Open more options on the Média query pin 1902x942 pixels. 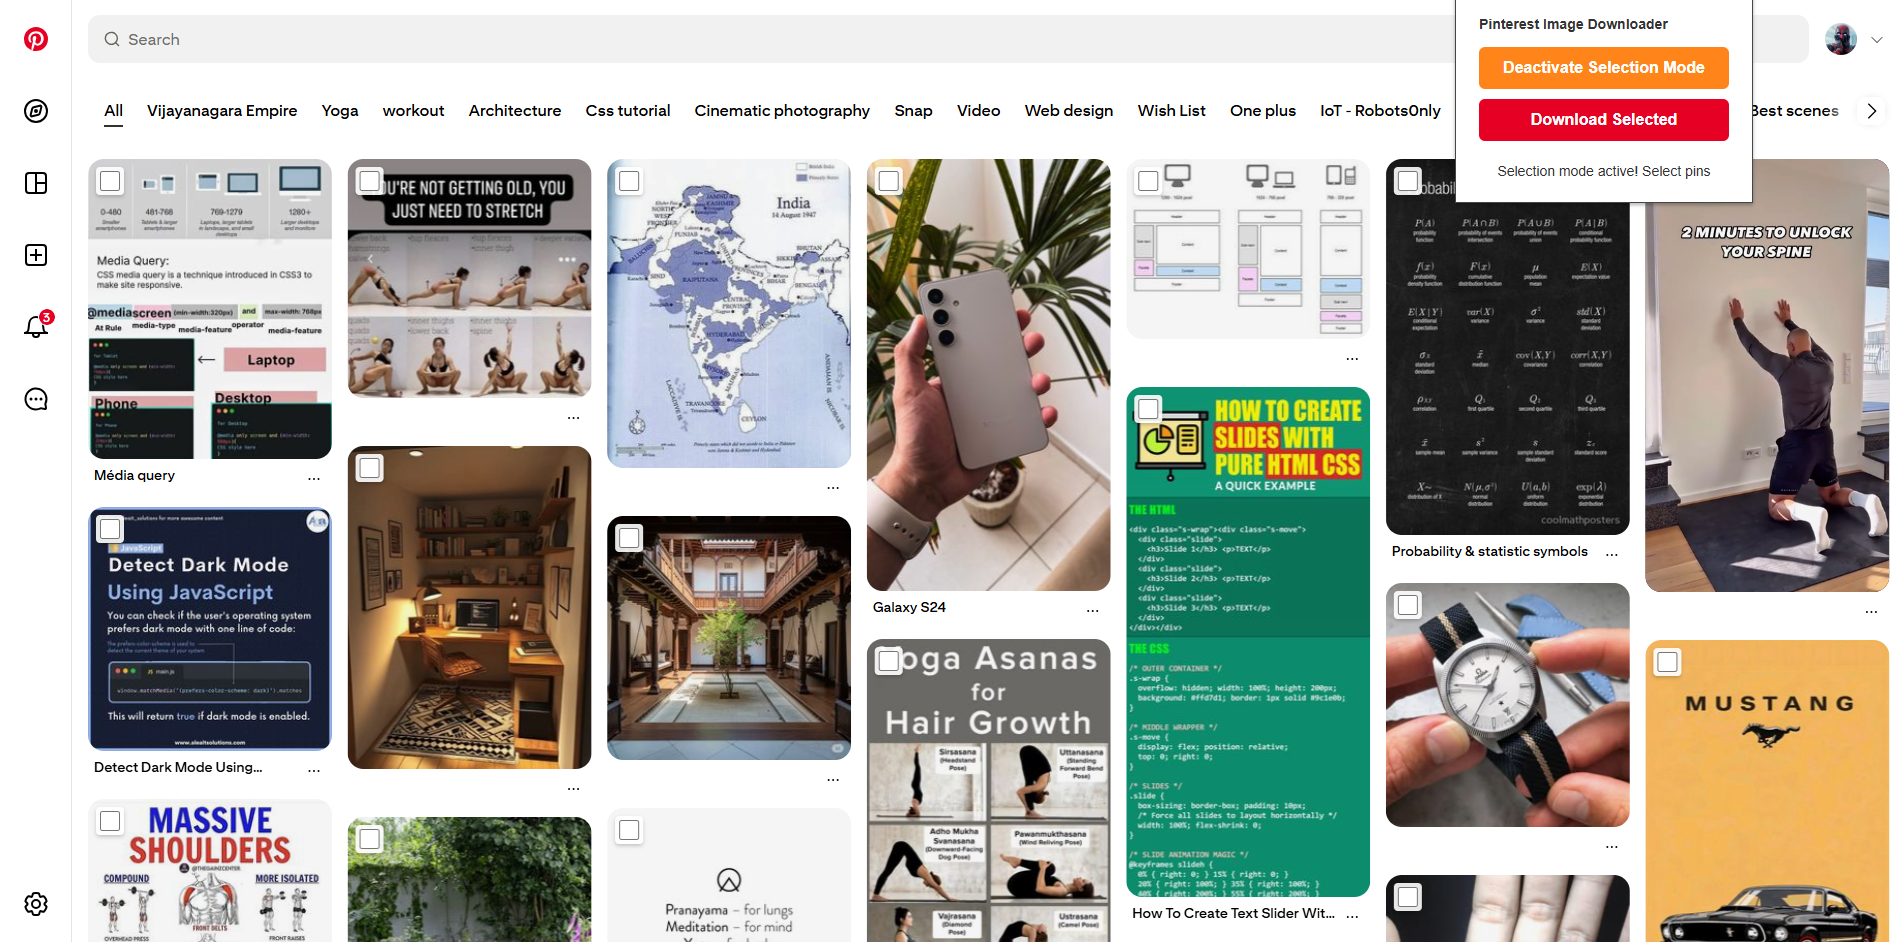315,477
